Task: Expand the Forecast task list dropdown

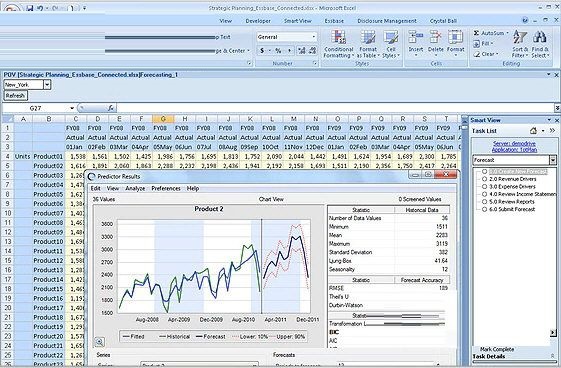Action: [x=553, y=160]
